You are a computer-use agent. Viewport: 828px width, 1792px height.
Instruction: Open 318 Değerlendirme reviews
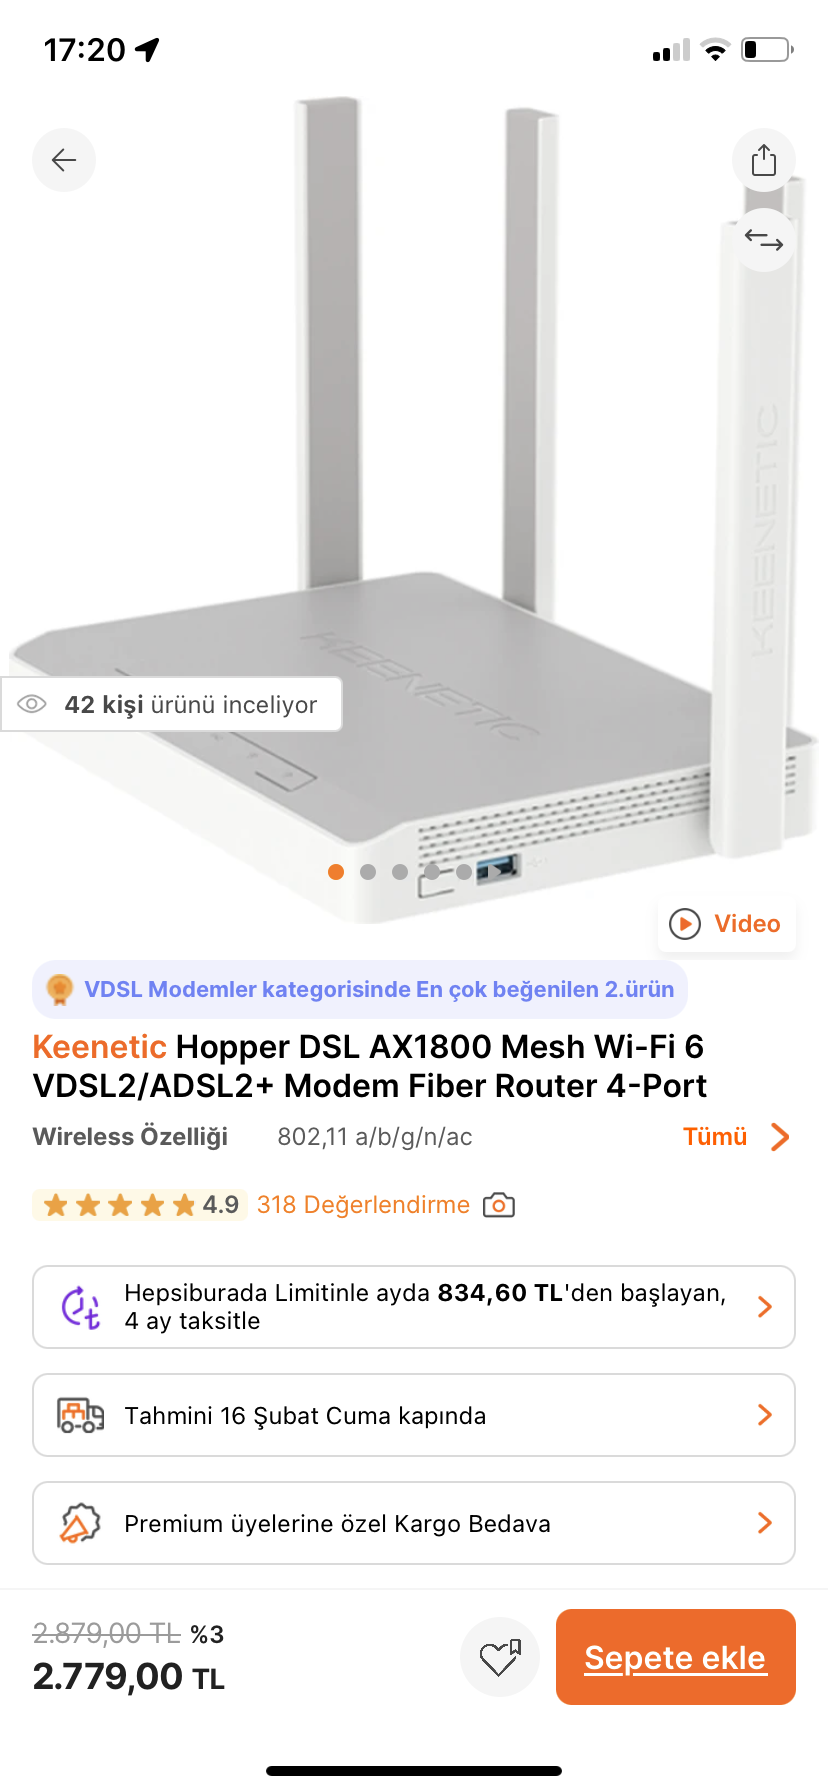(363, 1205)
